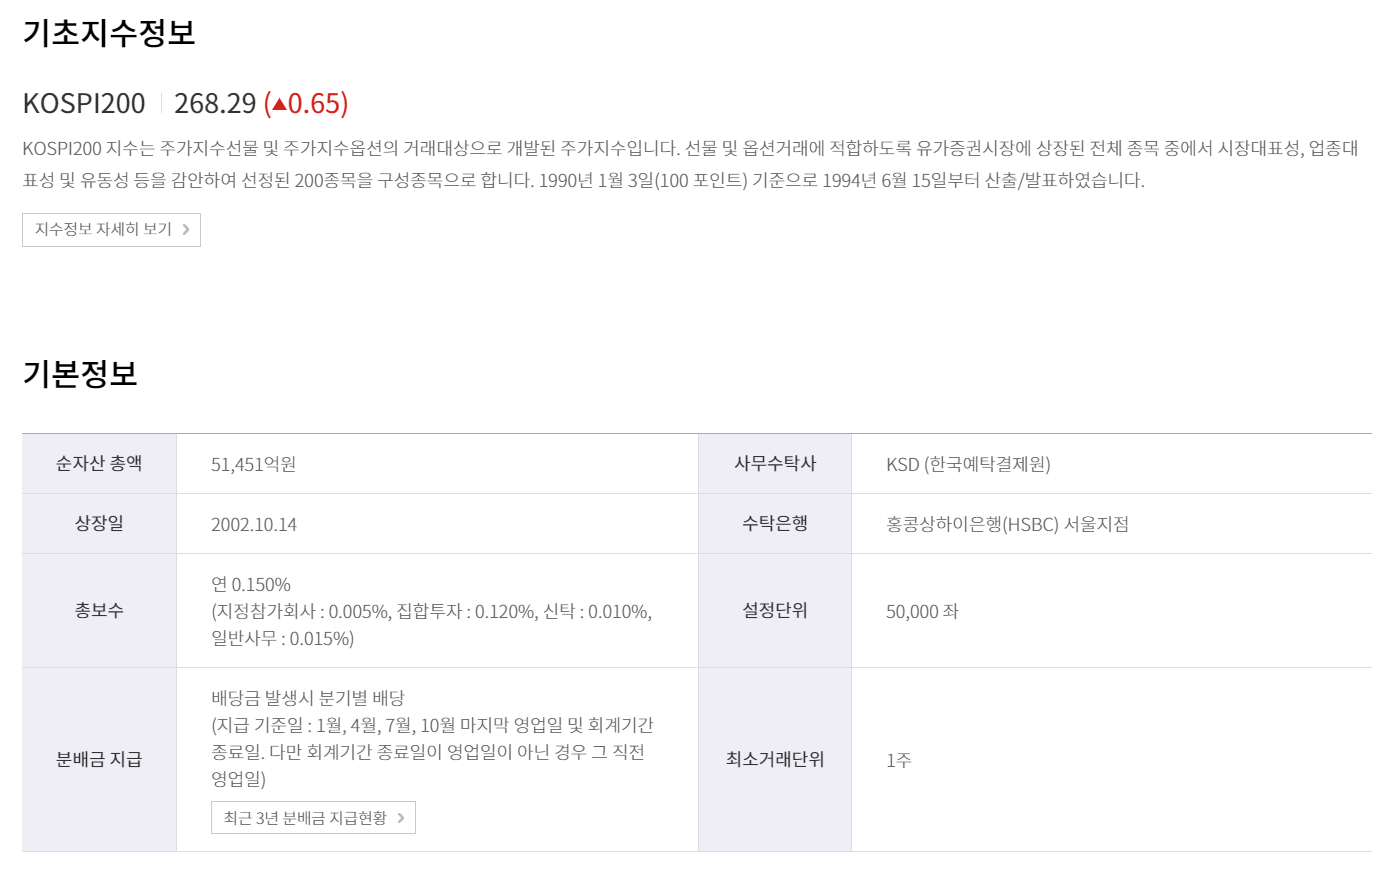Click the arrow icon on 최근 3년 분배금 지급현황 button
This screenshot has height=874, width=1388.
399,816
